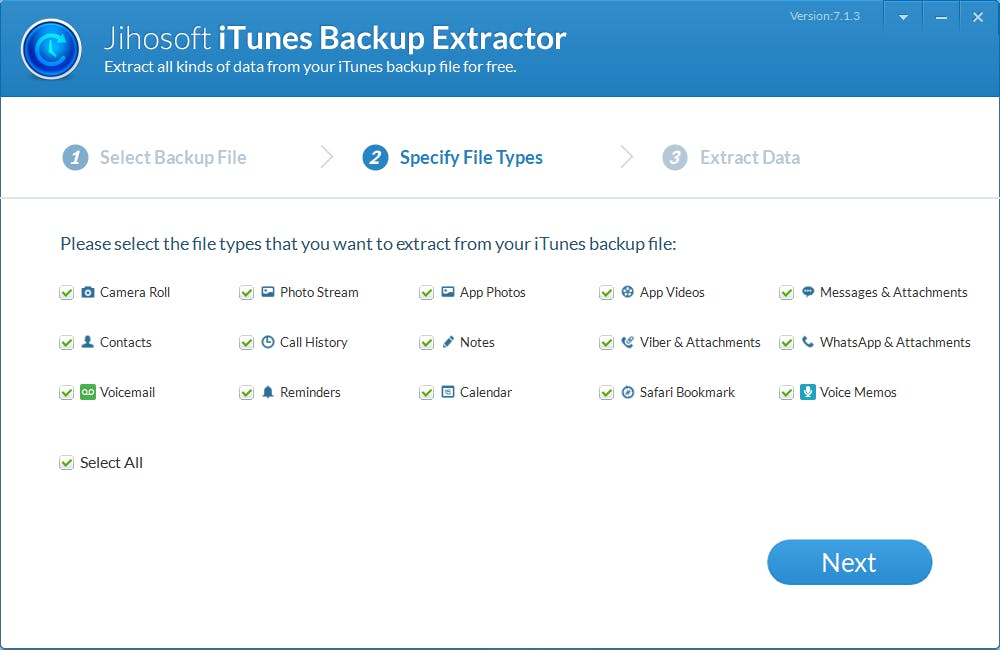Image resolution: width=1000 pixels, height=650 pixels.
Task: Click the green Voicemail icon
Action: tap(88, 392)
